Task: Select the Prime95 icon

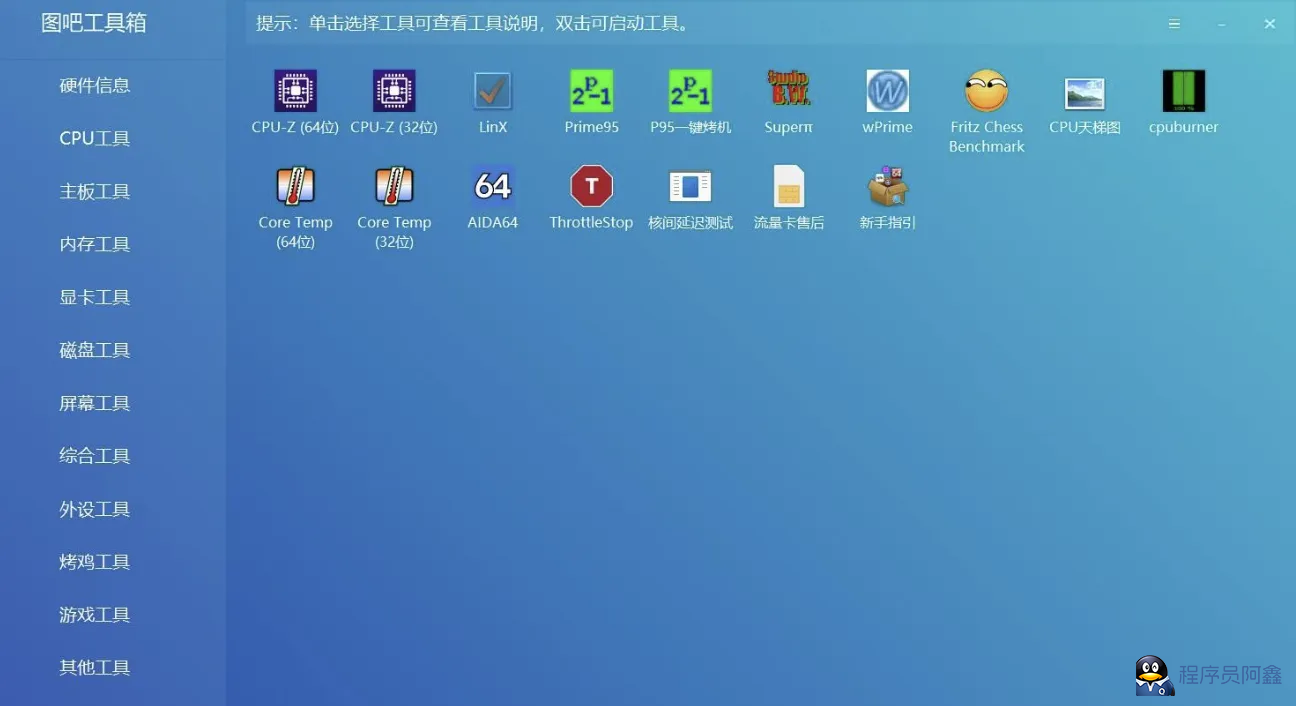Action: click(591, 91)
